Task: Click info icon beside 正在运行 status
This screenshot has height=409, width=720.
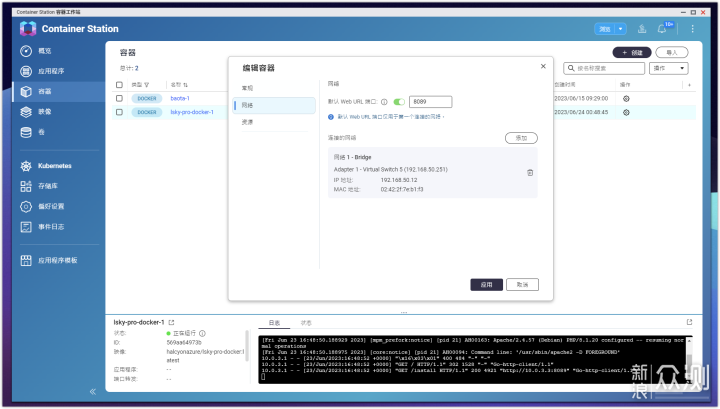Action: click(x=202, y=333)
